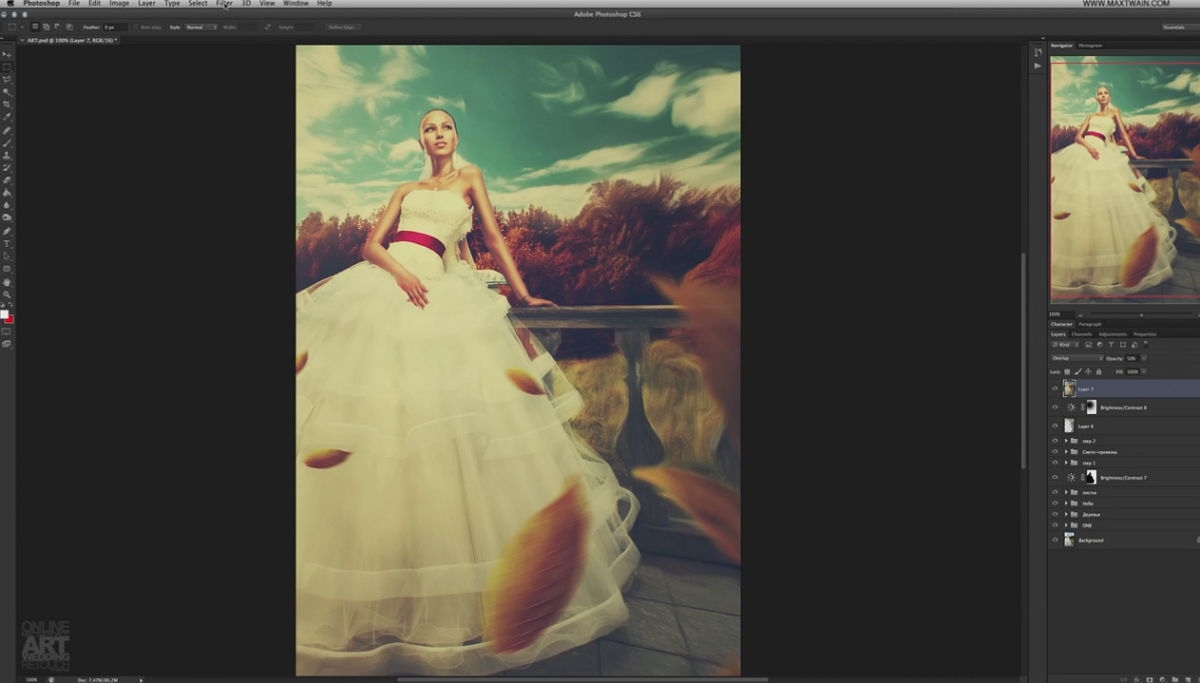Select the Crop tool
This screenshot has width=1200, height=683.
[7, 103]
